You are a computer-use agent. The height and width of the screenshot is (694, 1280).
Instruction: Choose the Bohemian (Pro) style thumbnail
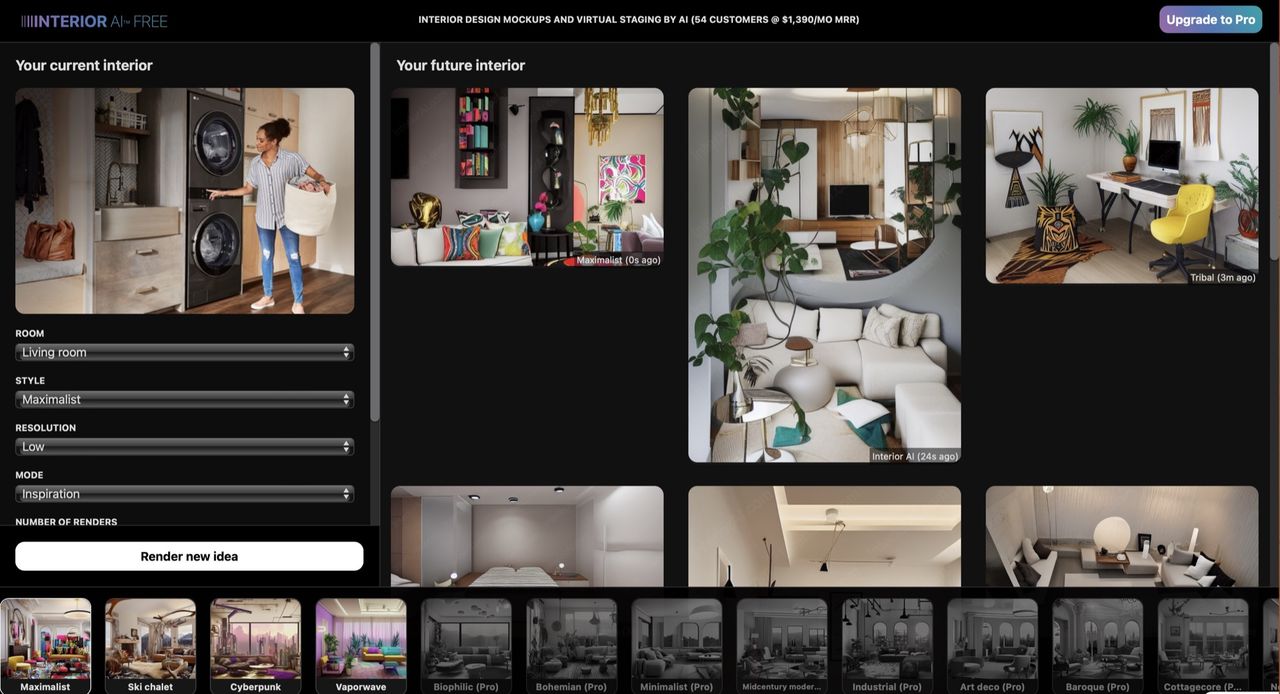(572, 644)
